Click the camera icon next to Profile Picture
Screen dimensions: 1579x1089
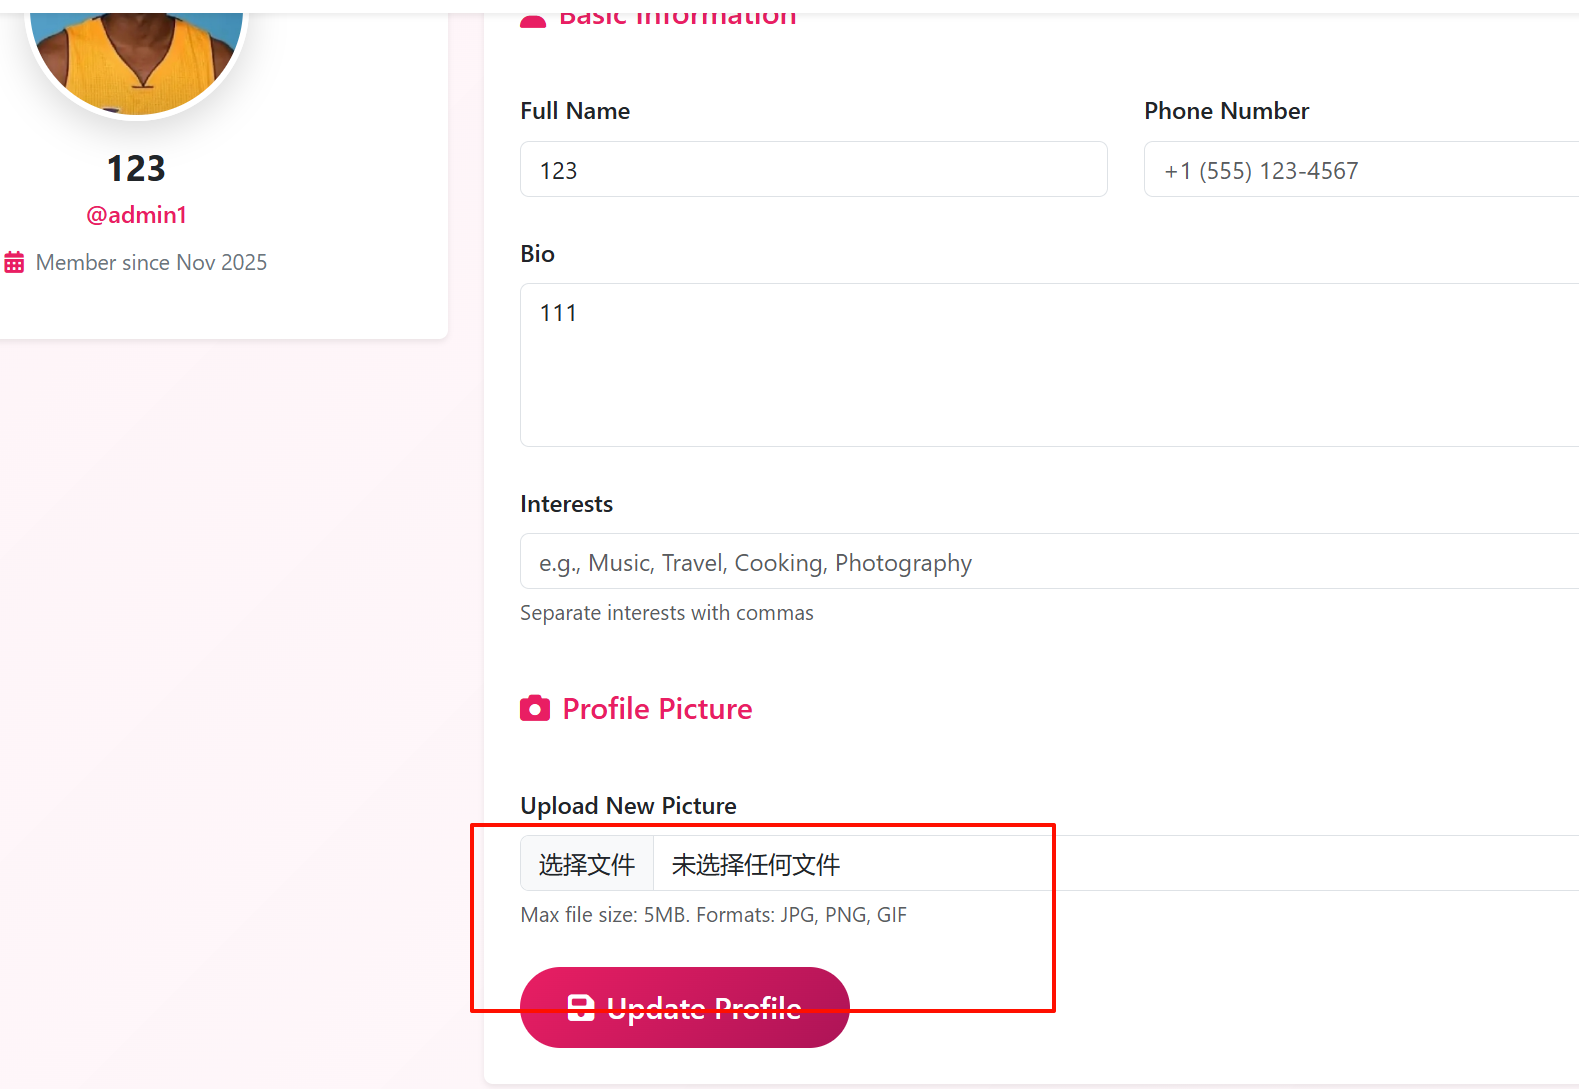(x=535, y=709)
